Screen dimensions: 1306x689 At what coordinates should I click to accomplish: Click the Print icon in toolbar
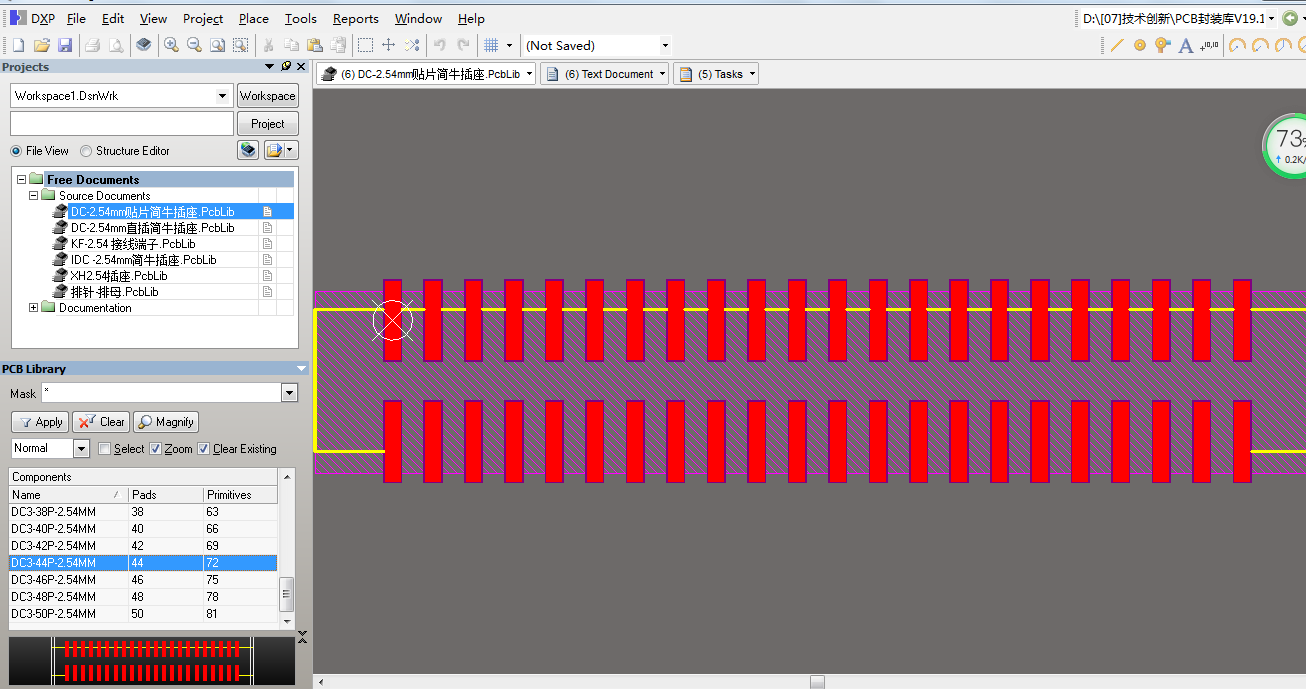[x=92, y=45]
